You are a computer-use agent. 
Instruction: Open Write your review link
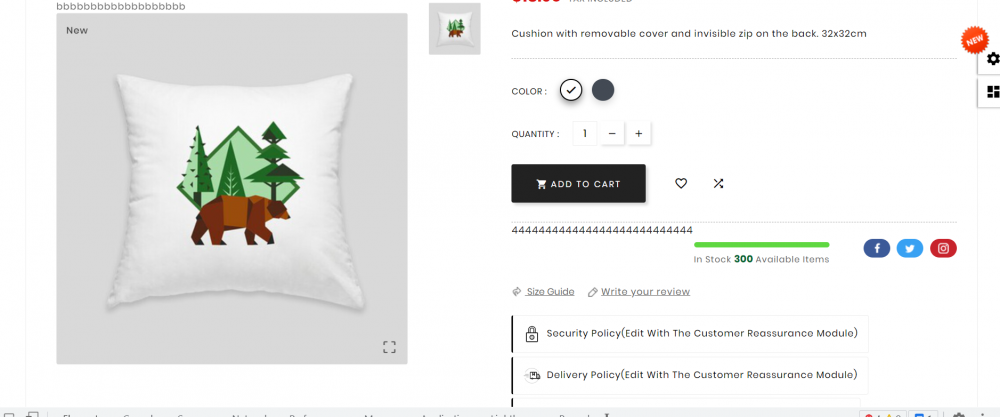(x=645, y=291)
